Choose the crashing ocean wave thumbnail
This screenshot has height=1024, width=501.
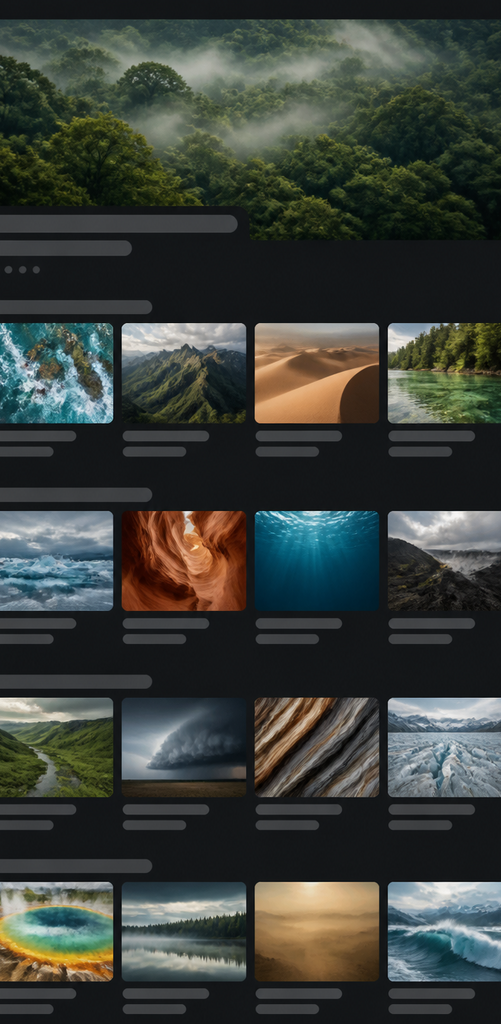coord(444,932)
